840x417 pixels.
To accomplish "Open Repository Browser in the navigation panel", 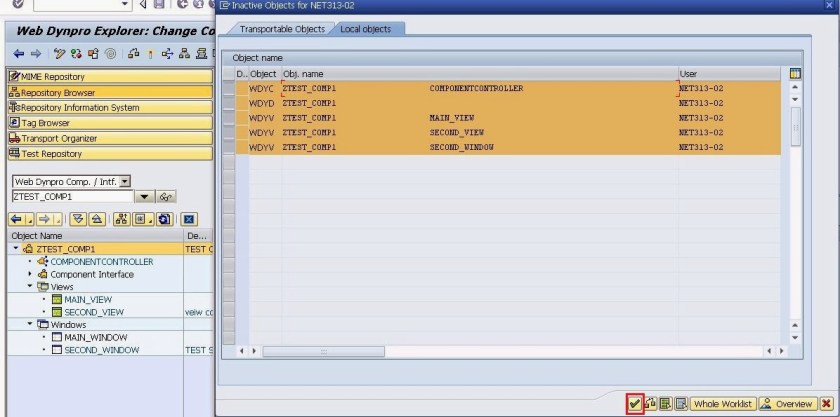I will coord(110,92).
